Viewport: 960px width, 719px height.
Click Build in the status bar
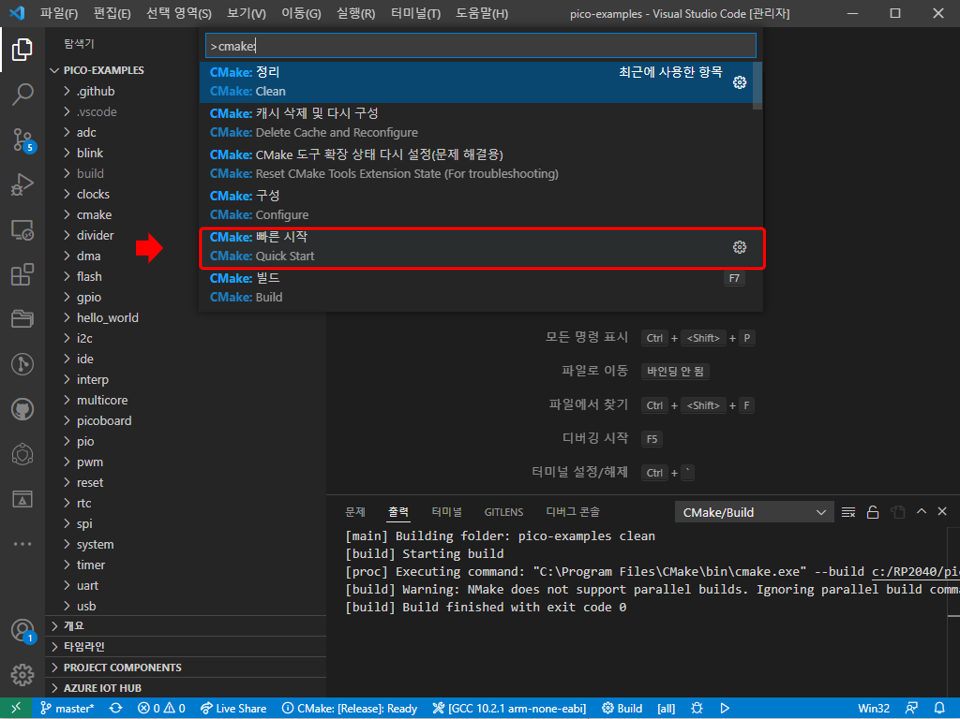[x=621, y=708]
